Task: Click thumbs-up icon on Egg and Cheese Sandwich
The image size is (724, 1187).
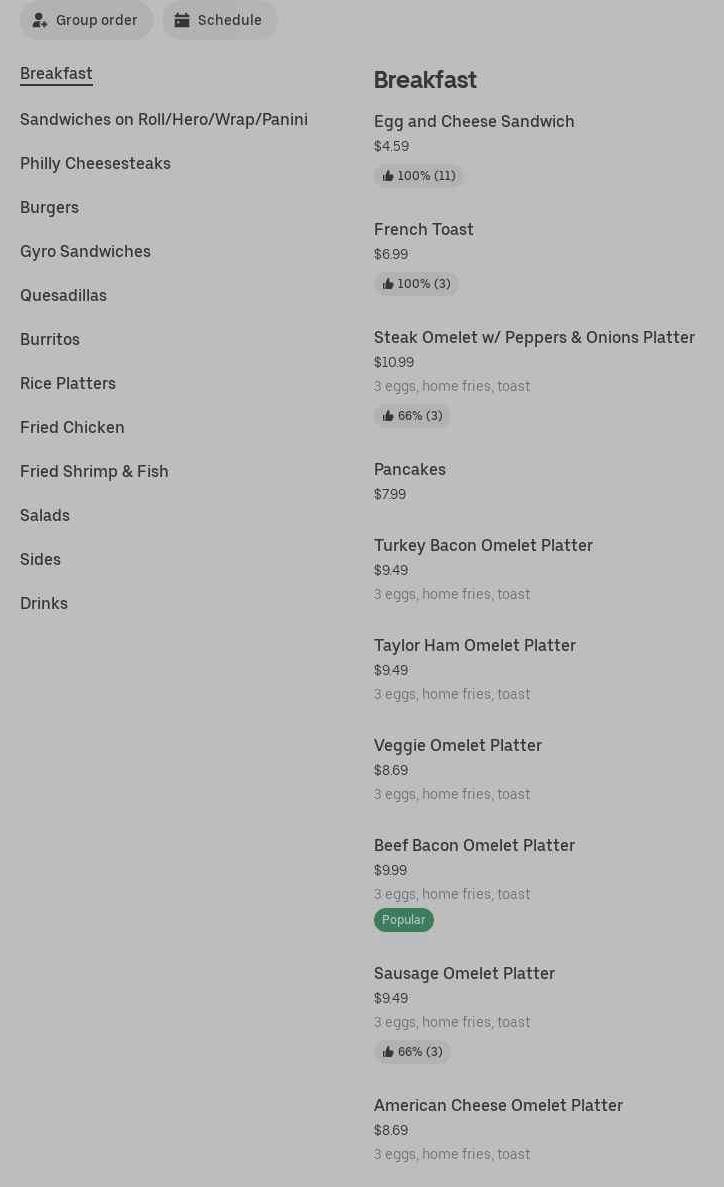Action: tap(388, 176)
